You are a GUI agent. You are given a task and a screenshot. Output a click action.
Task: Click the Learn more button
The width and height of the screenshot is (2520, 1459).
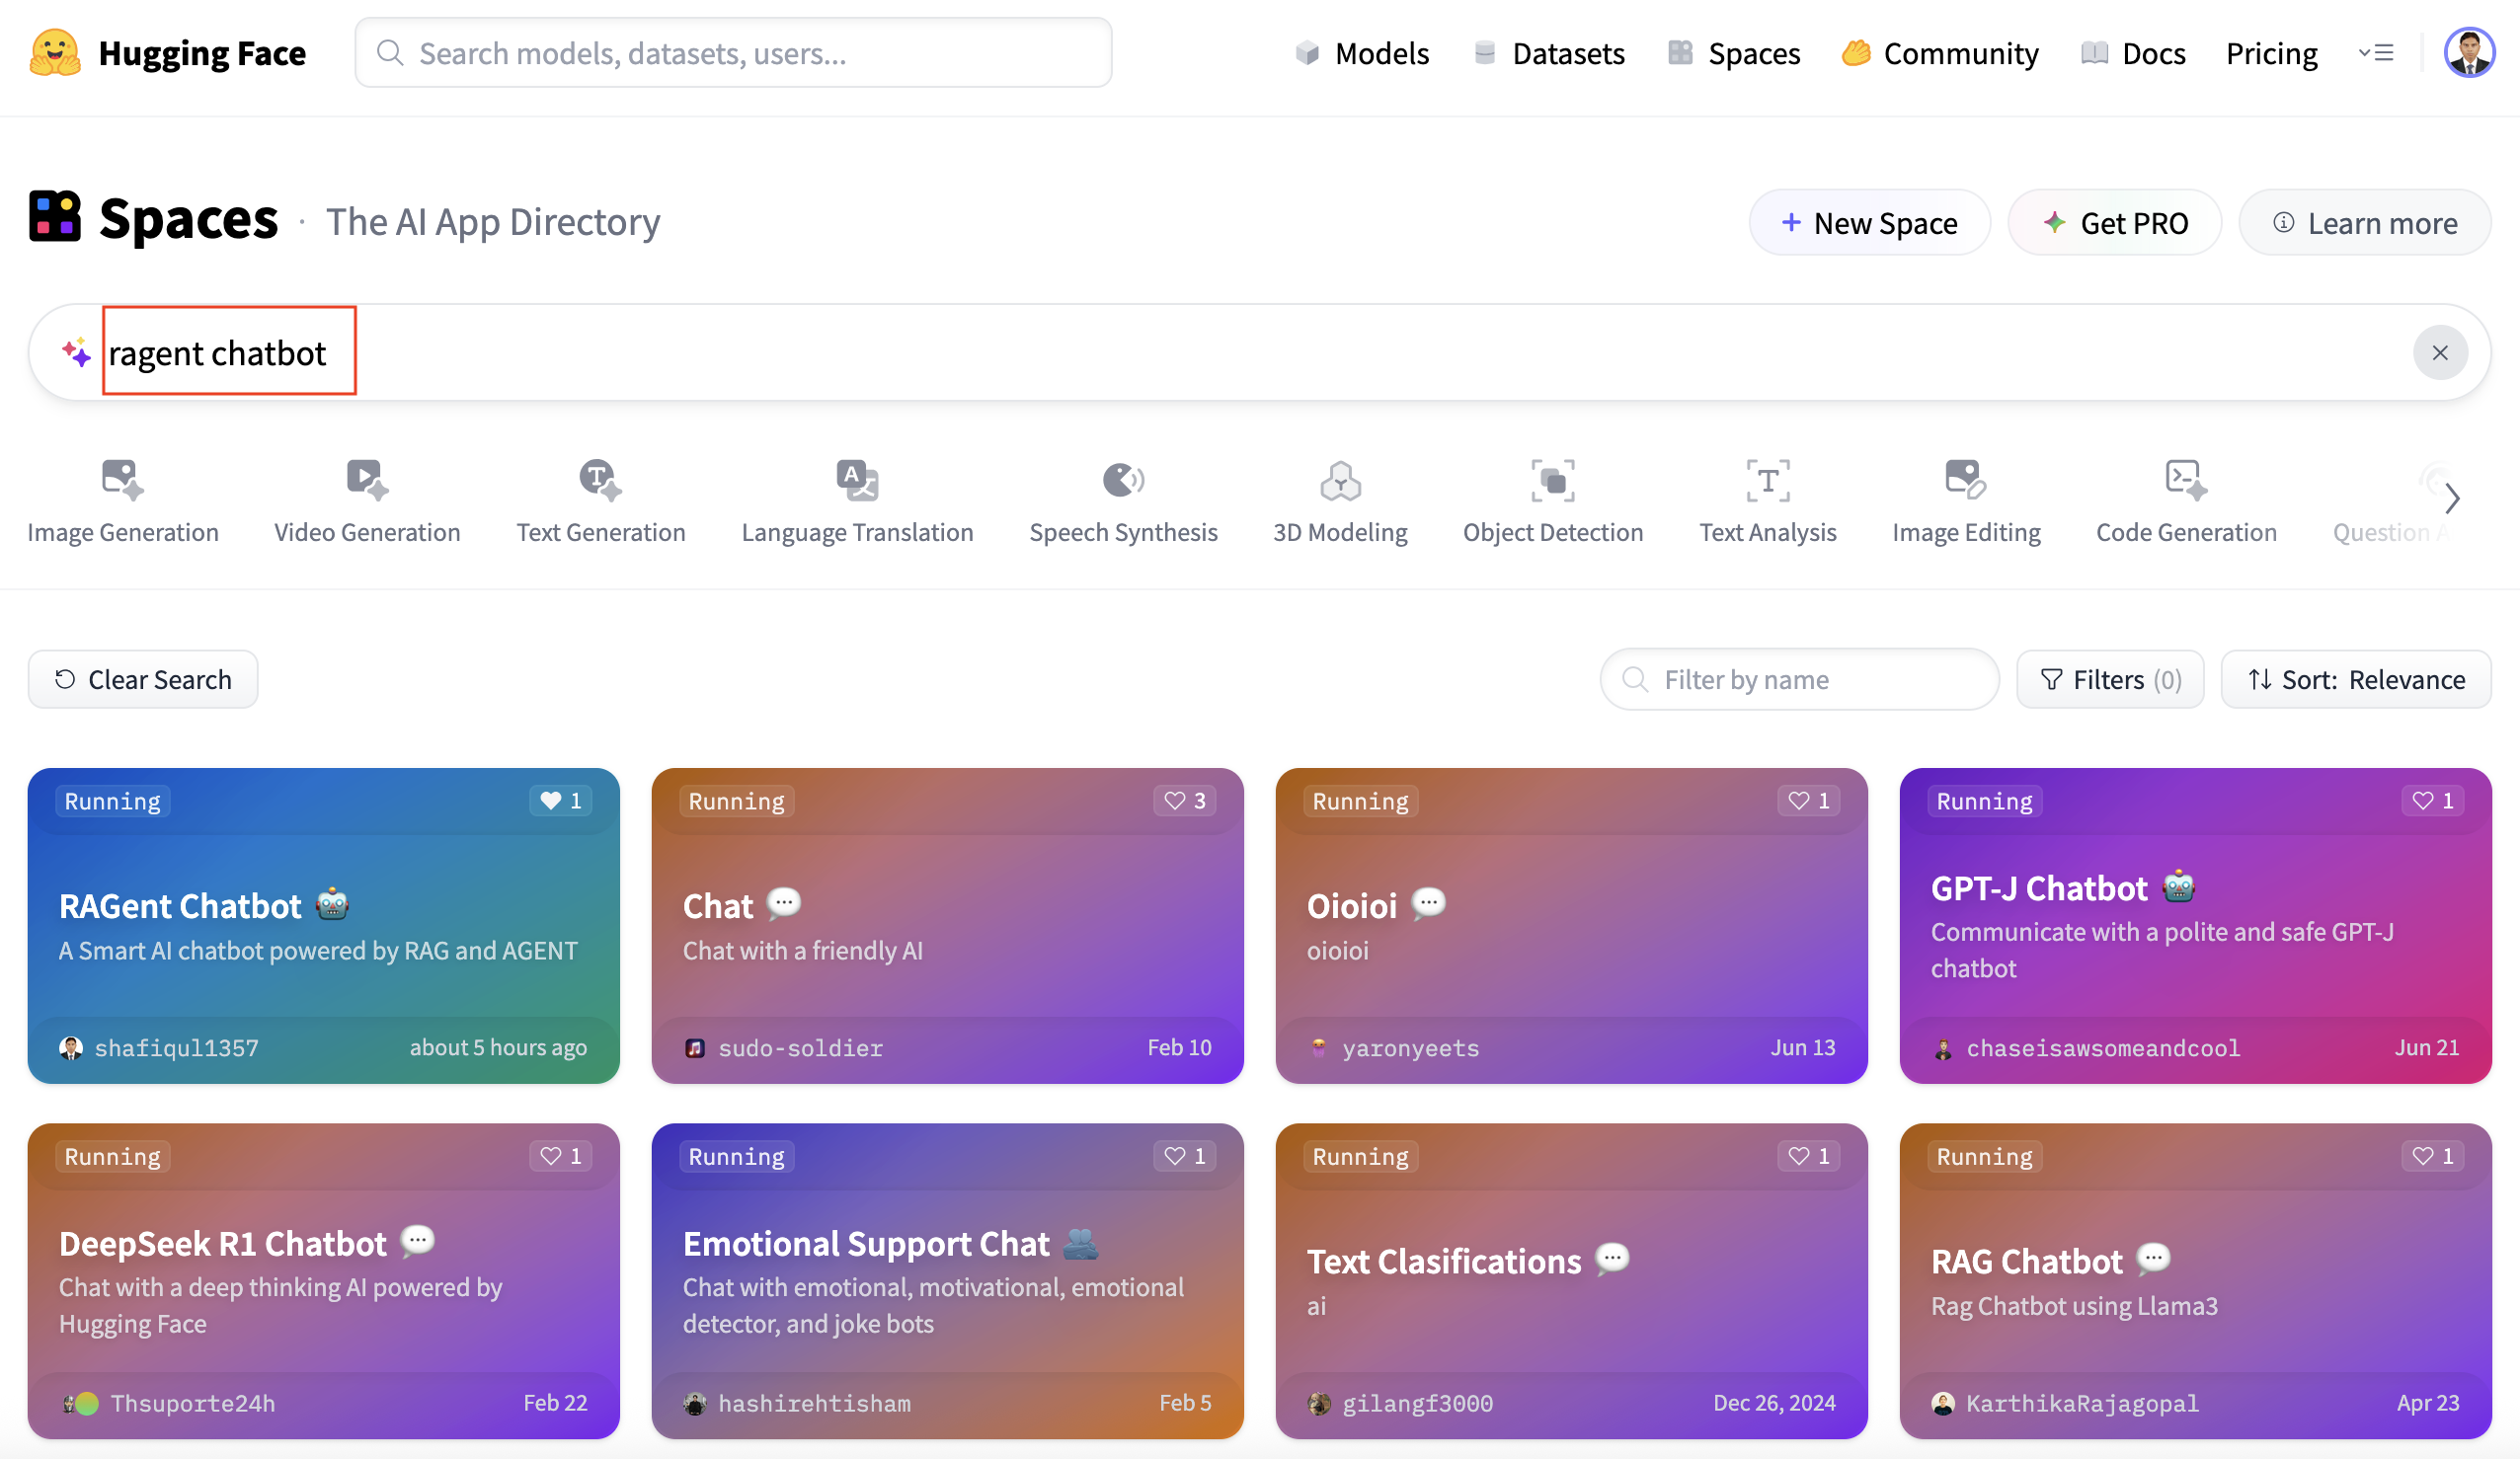(x=2364, y=222)
